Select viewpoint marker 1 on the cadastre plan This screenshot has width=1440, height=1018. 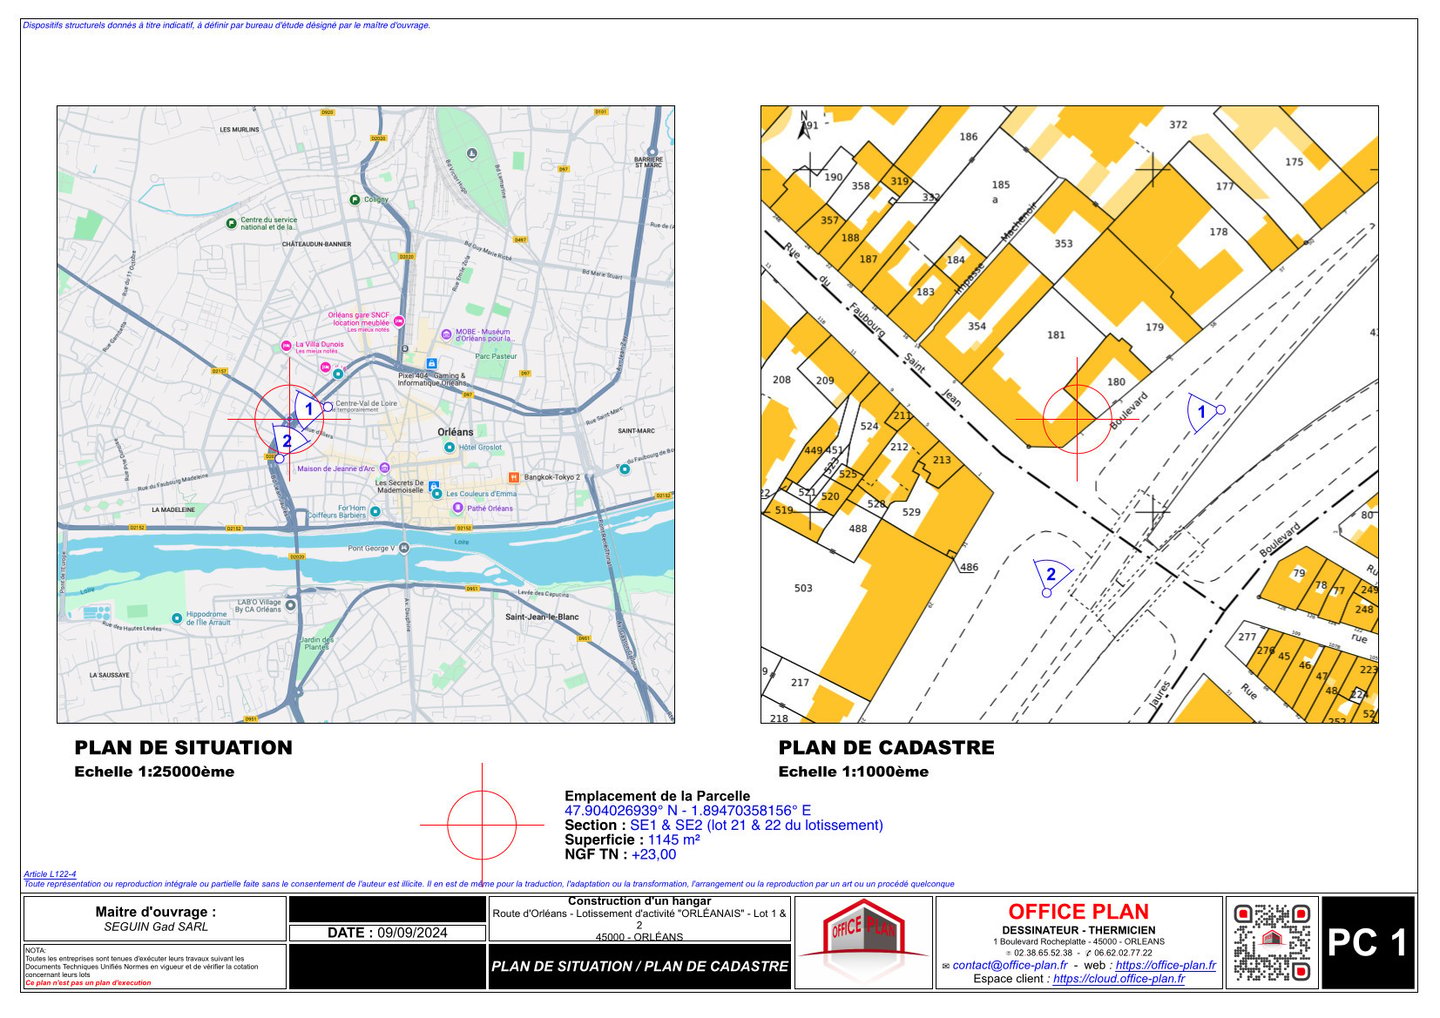click(x=1203, y=412)
